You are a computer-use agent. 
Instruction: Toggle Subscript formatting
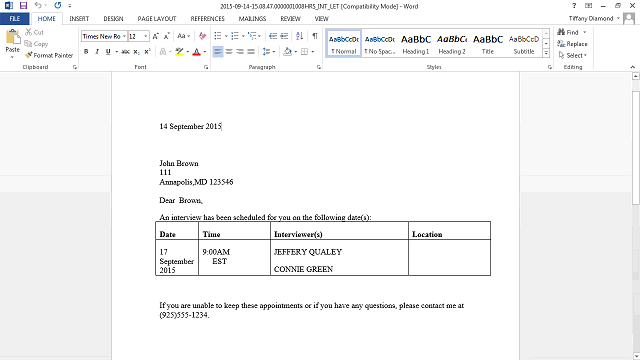(137, 52)
